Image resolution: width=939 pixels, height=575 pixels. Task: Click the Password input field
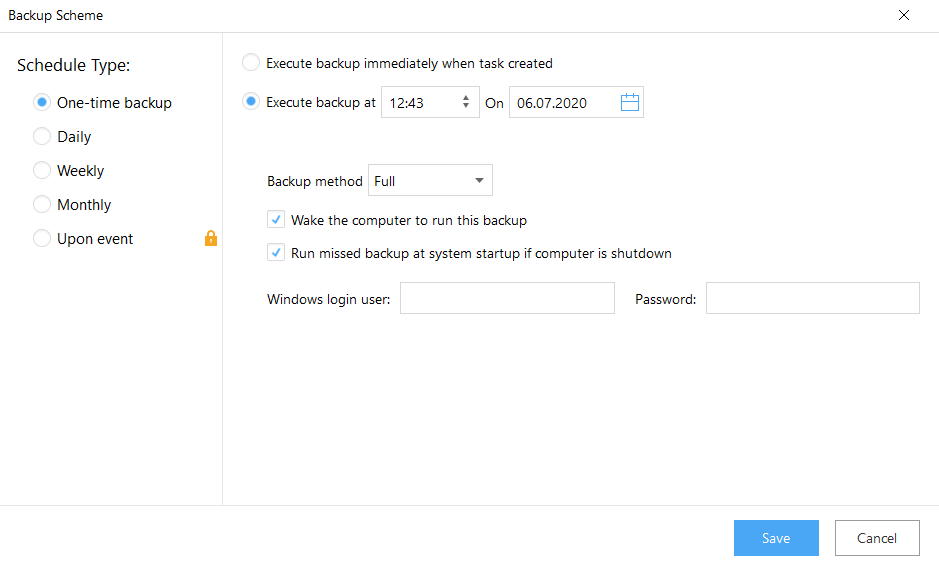812,298
